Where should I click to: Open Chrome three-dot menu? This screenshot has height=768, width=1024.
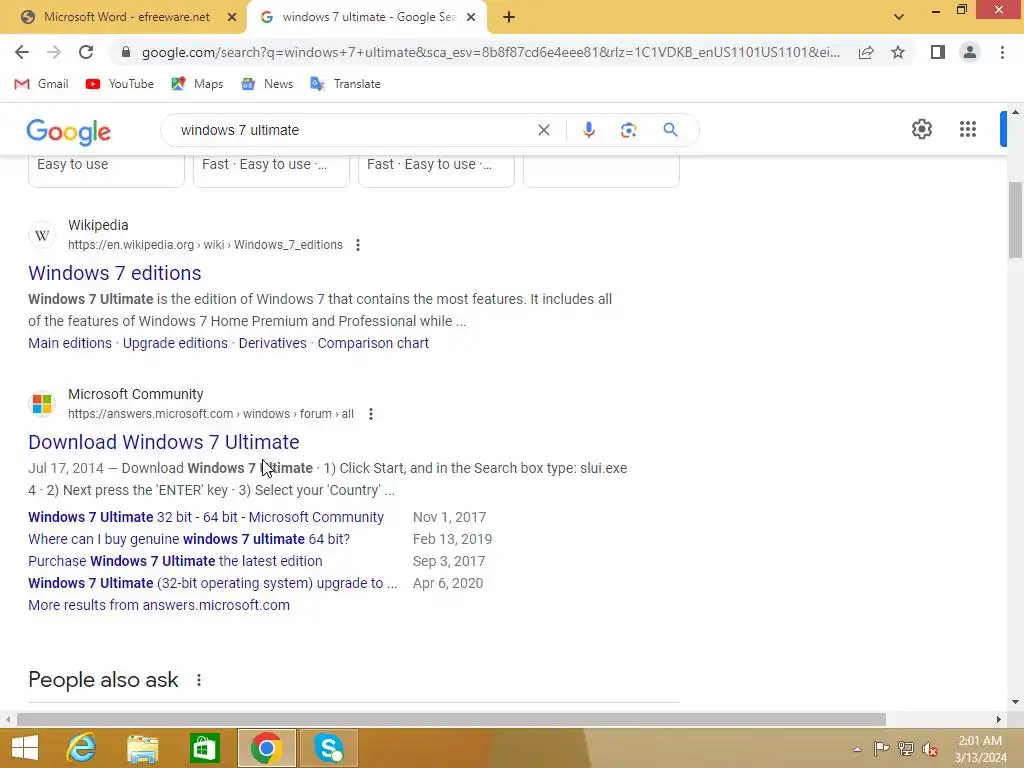tap(1002, 52)
